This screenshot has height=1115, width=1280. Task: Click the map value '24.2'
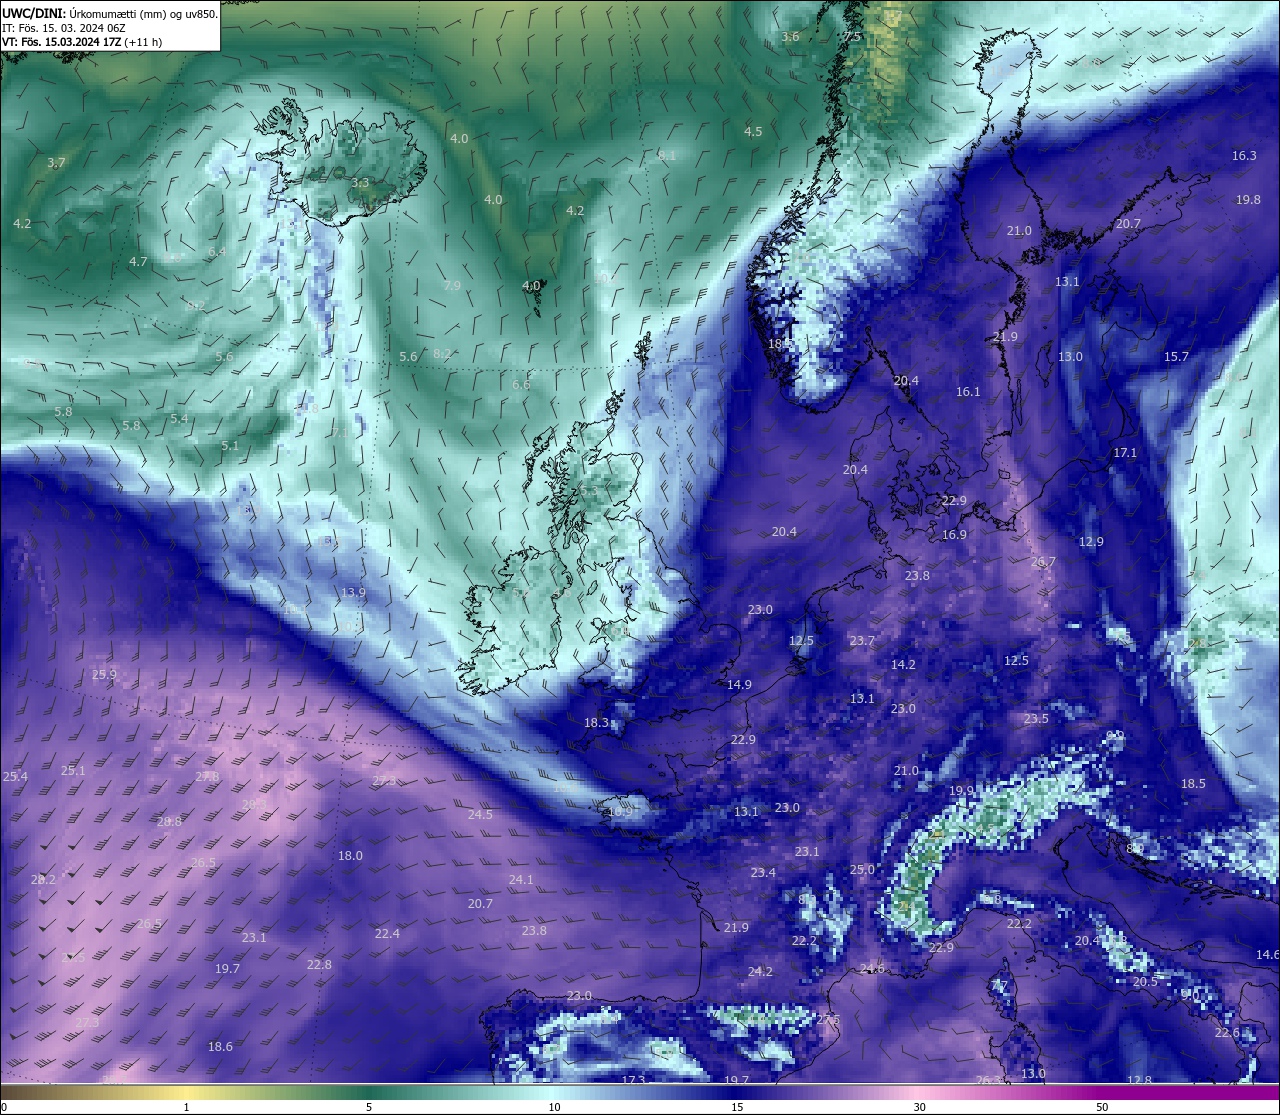pos(760,972)
